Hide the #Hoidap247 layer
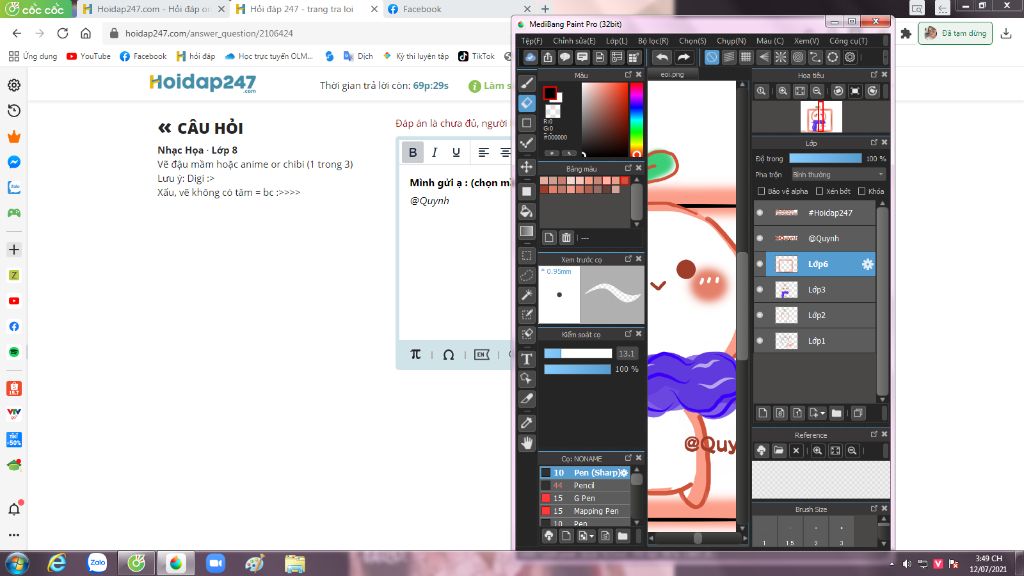Screen dimensions: 1024x576 pyautogui.click(x=760, y=213)
